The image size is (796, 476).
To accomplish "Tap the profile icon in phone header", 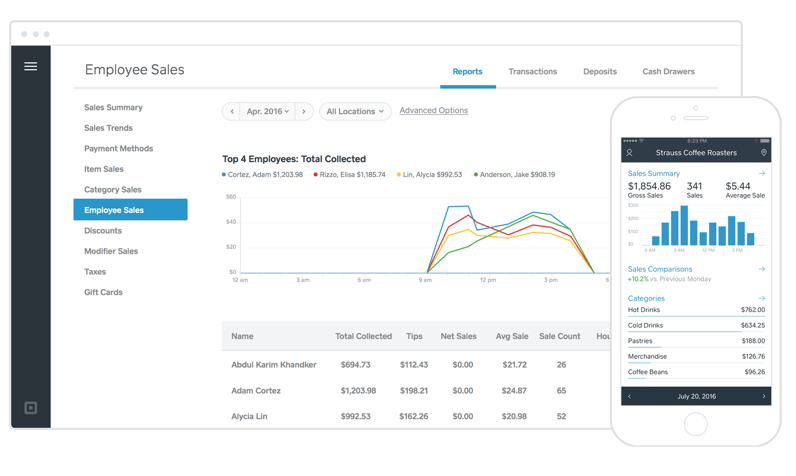I will [x=629, y=153].
